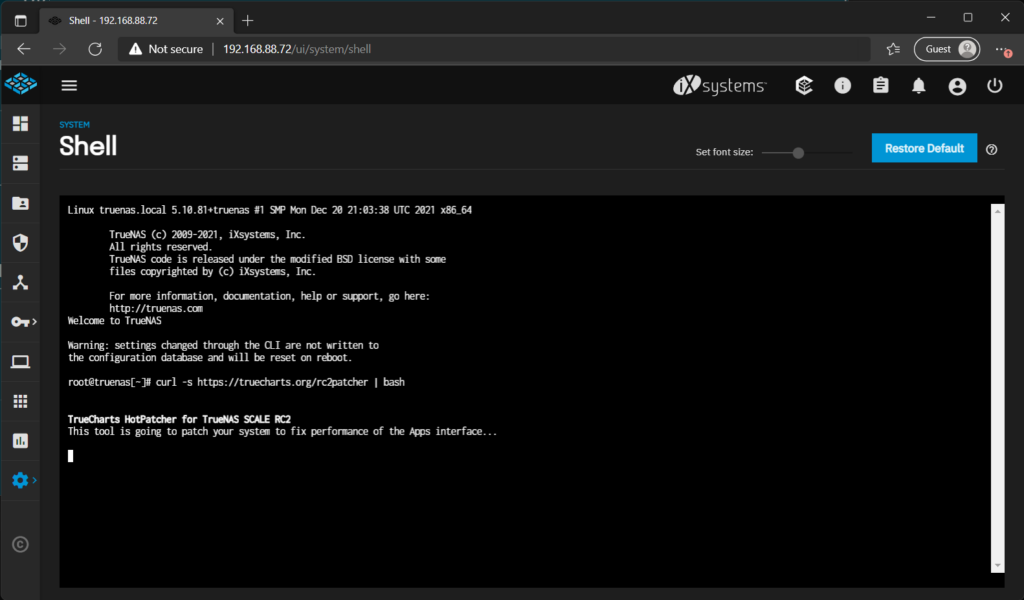Viewport: 1024px width, 600px height.
Task: Adjust the Set font size slider
Action: click(x=798, y=153)
